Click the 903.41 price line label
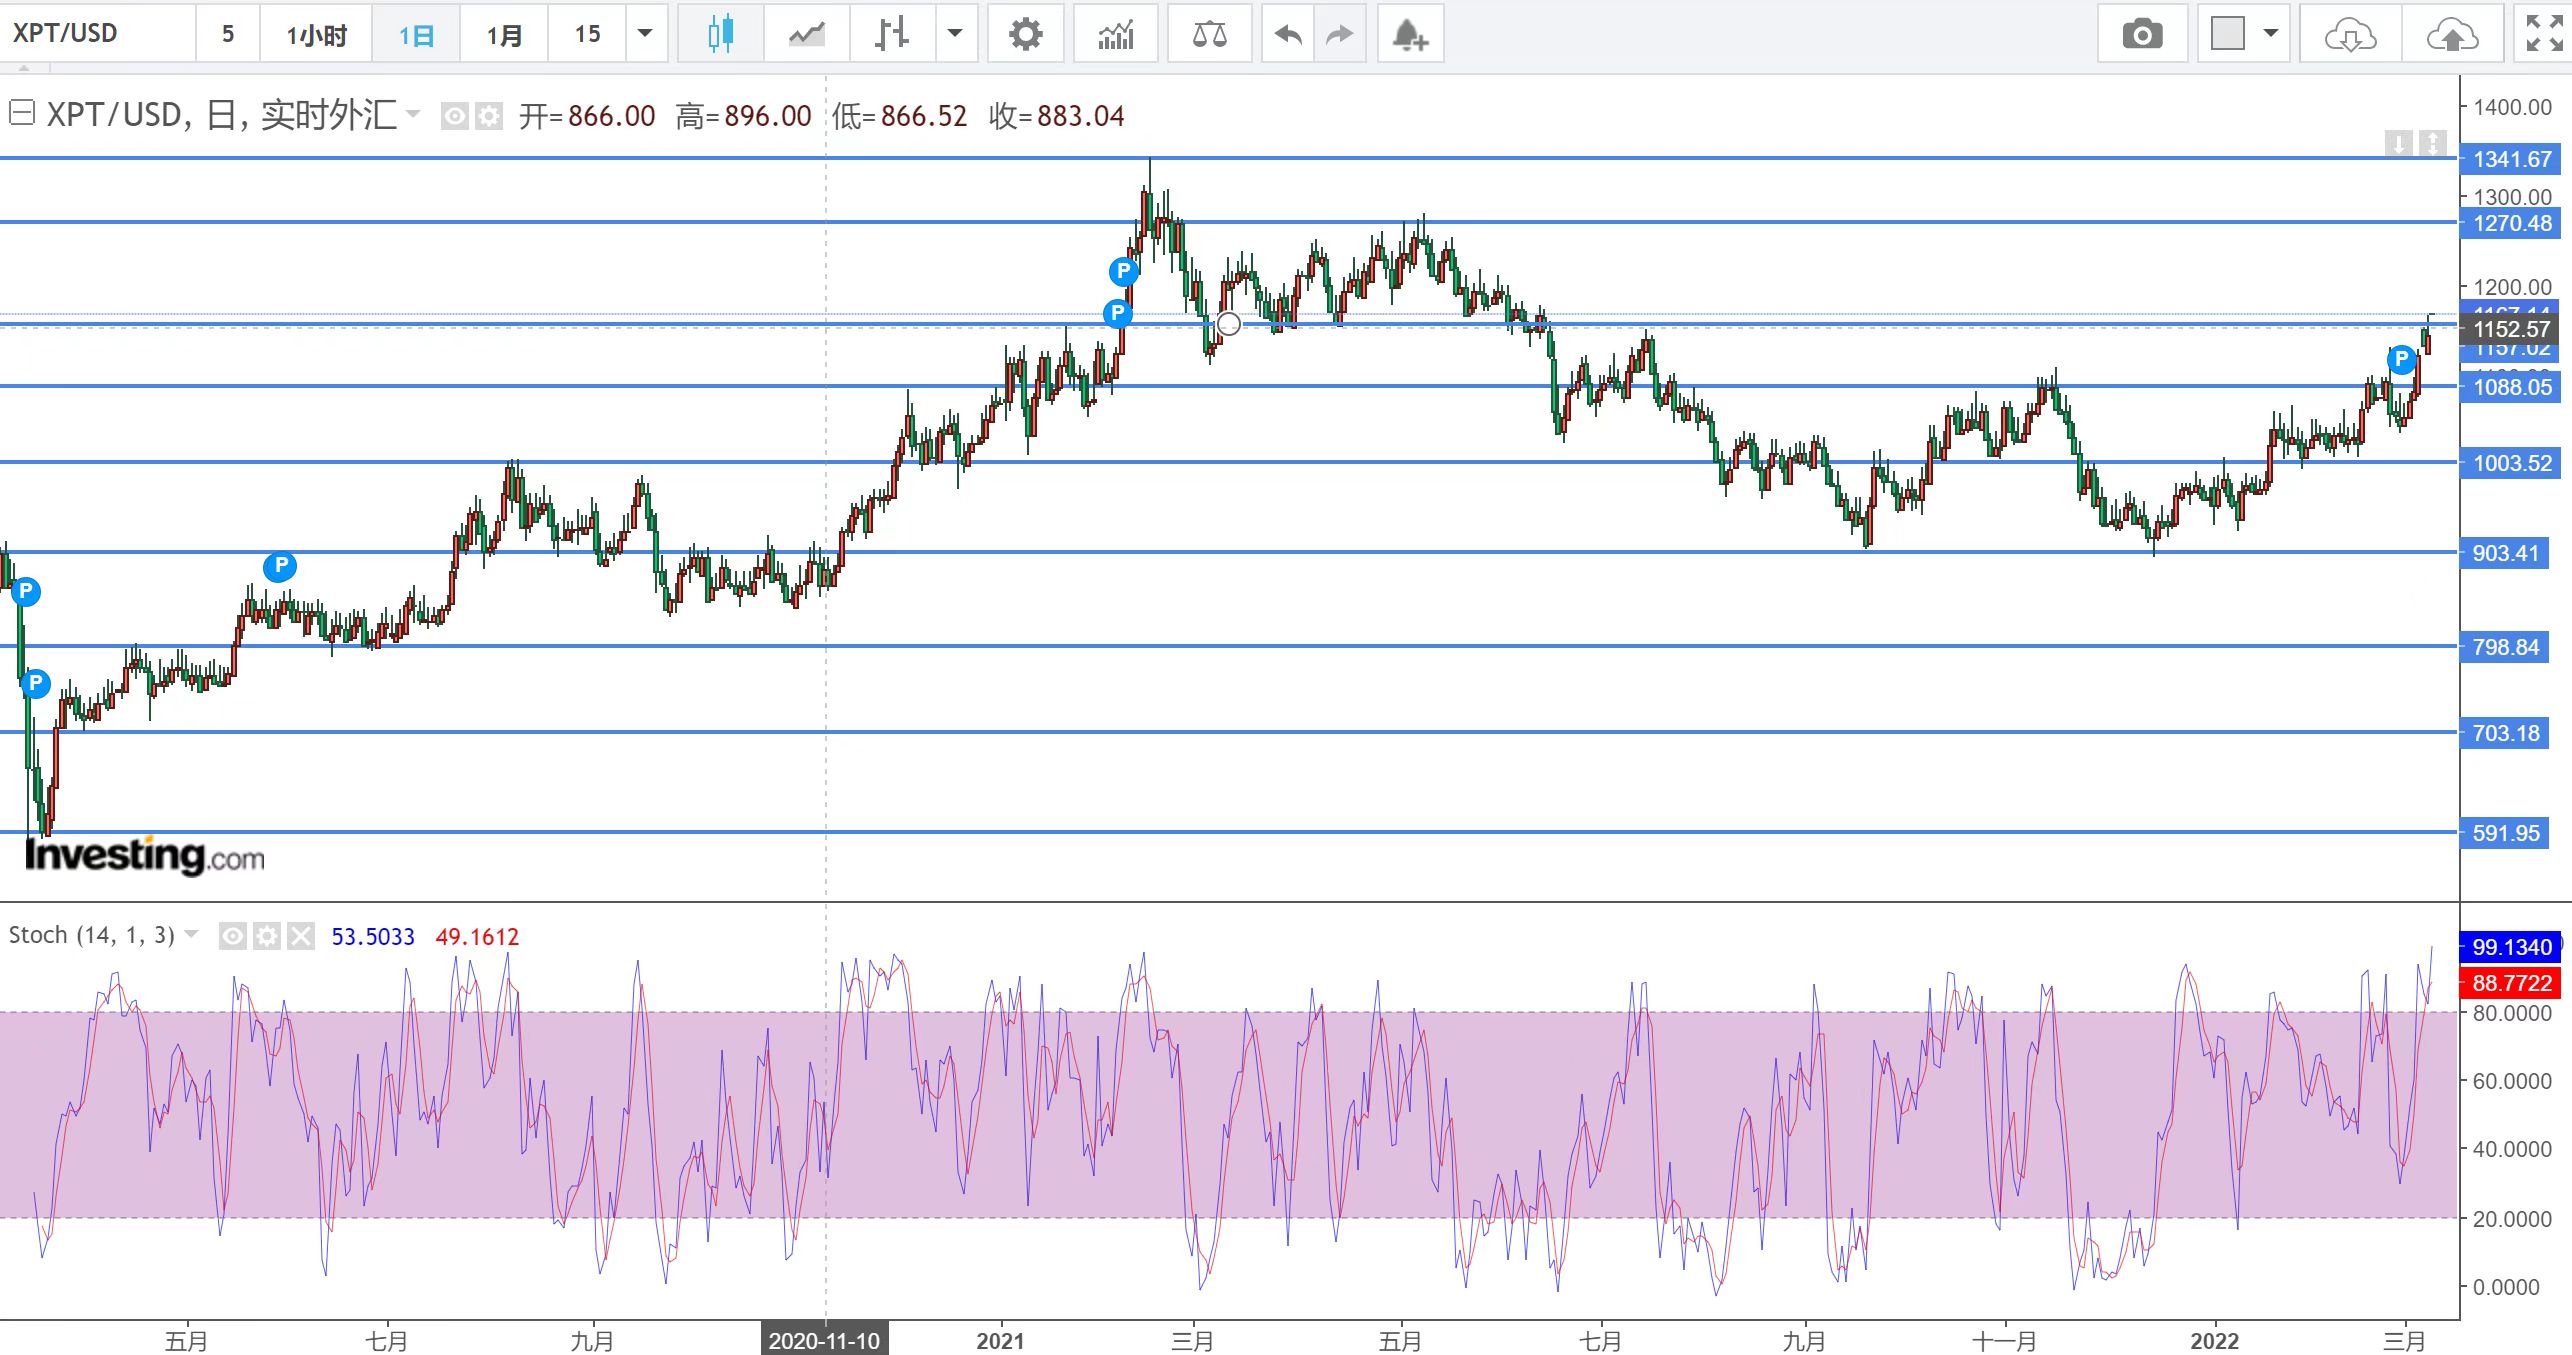Image resolution: width=2572 pixels, height=1355 pixels. 2504,553
